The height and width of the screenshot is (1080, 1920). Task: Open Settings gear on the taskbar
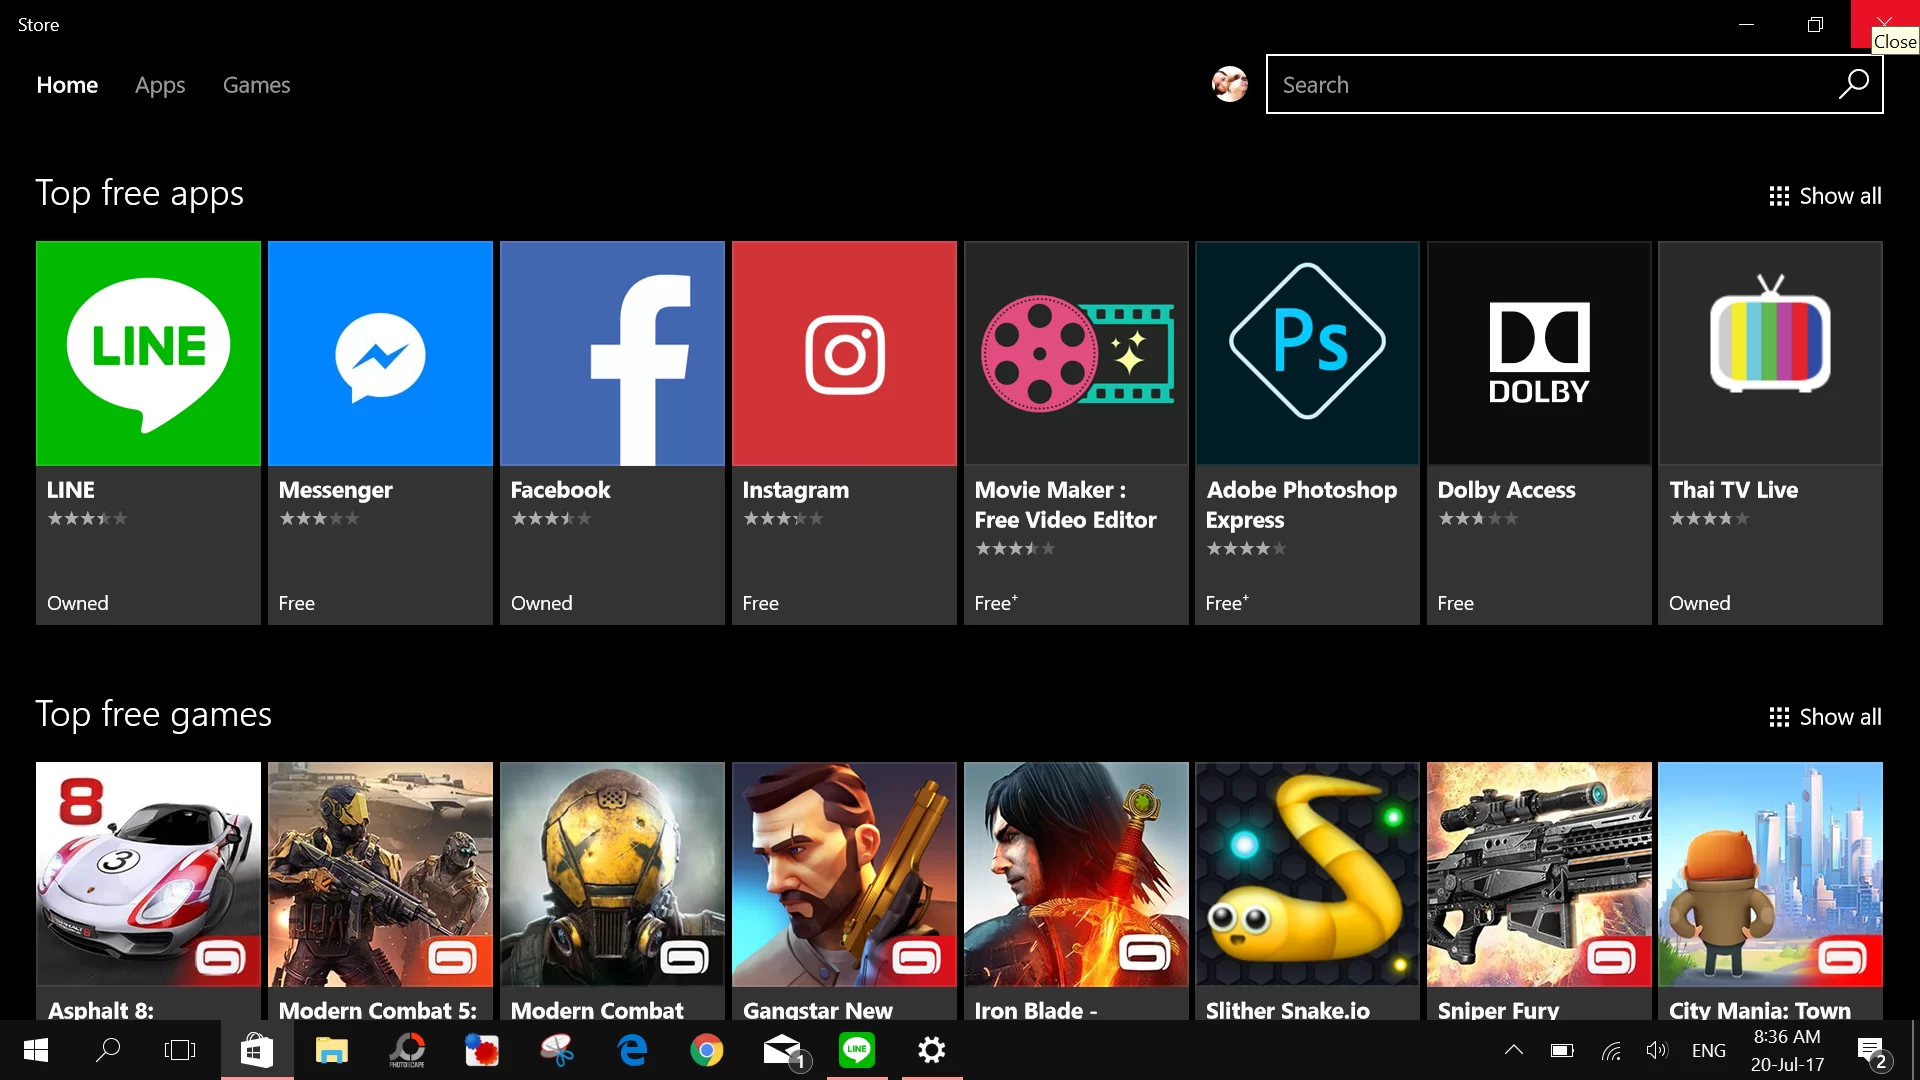coord(932,1050)
